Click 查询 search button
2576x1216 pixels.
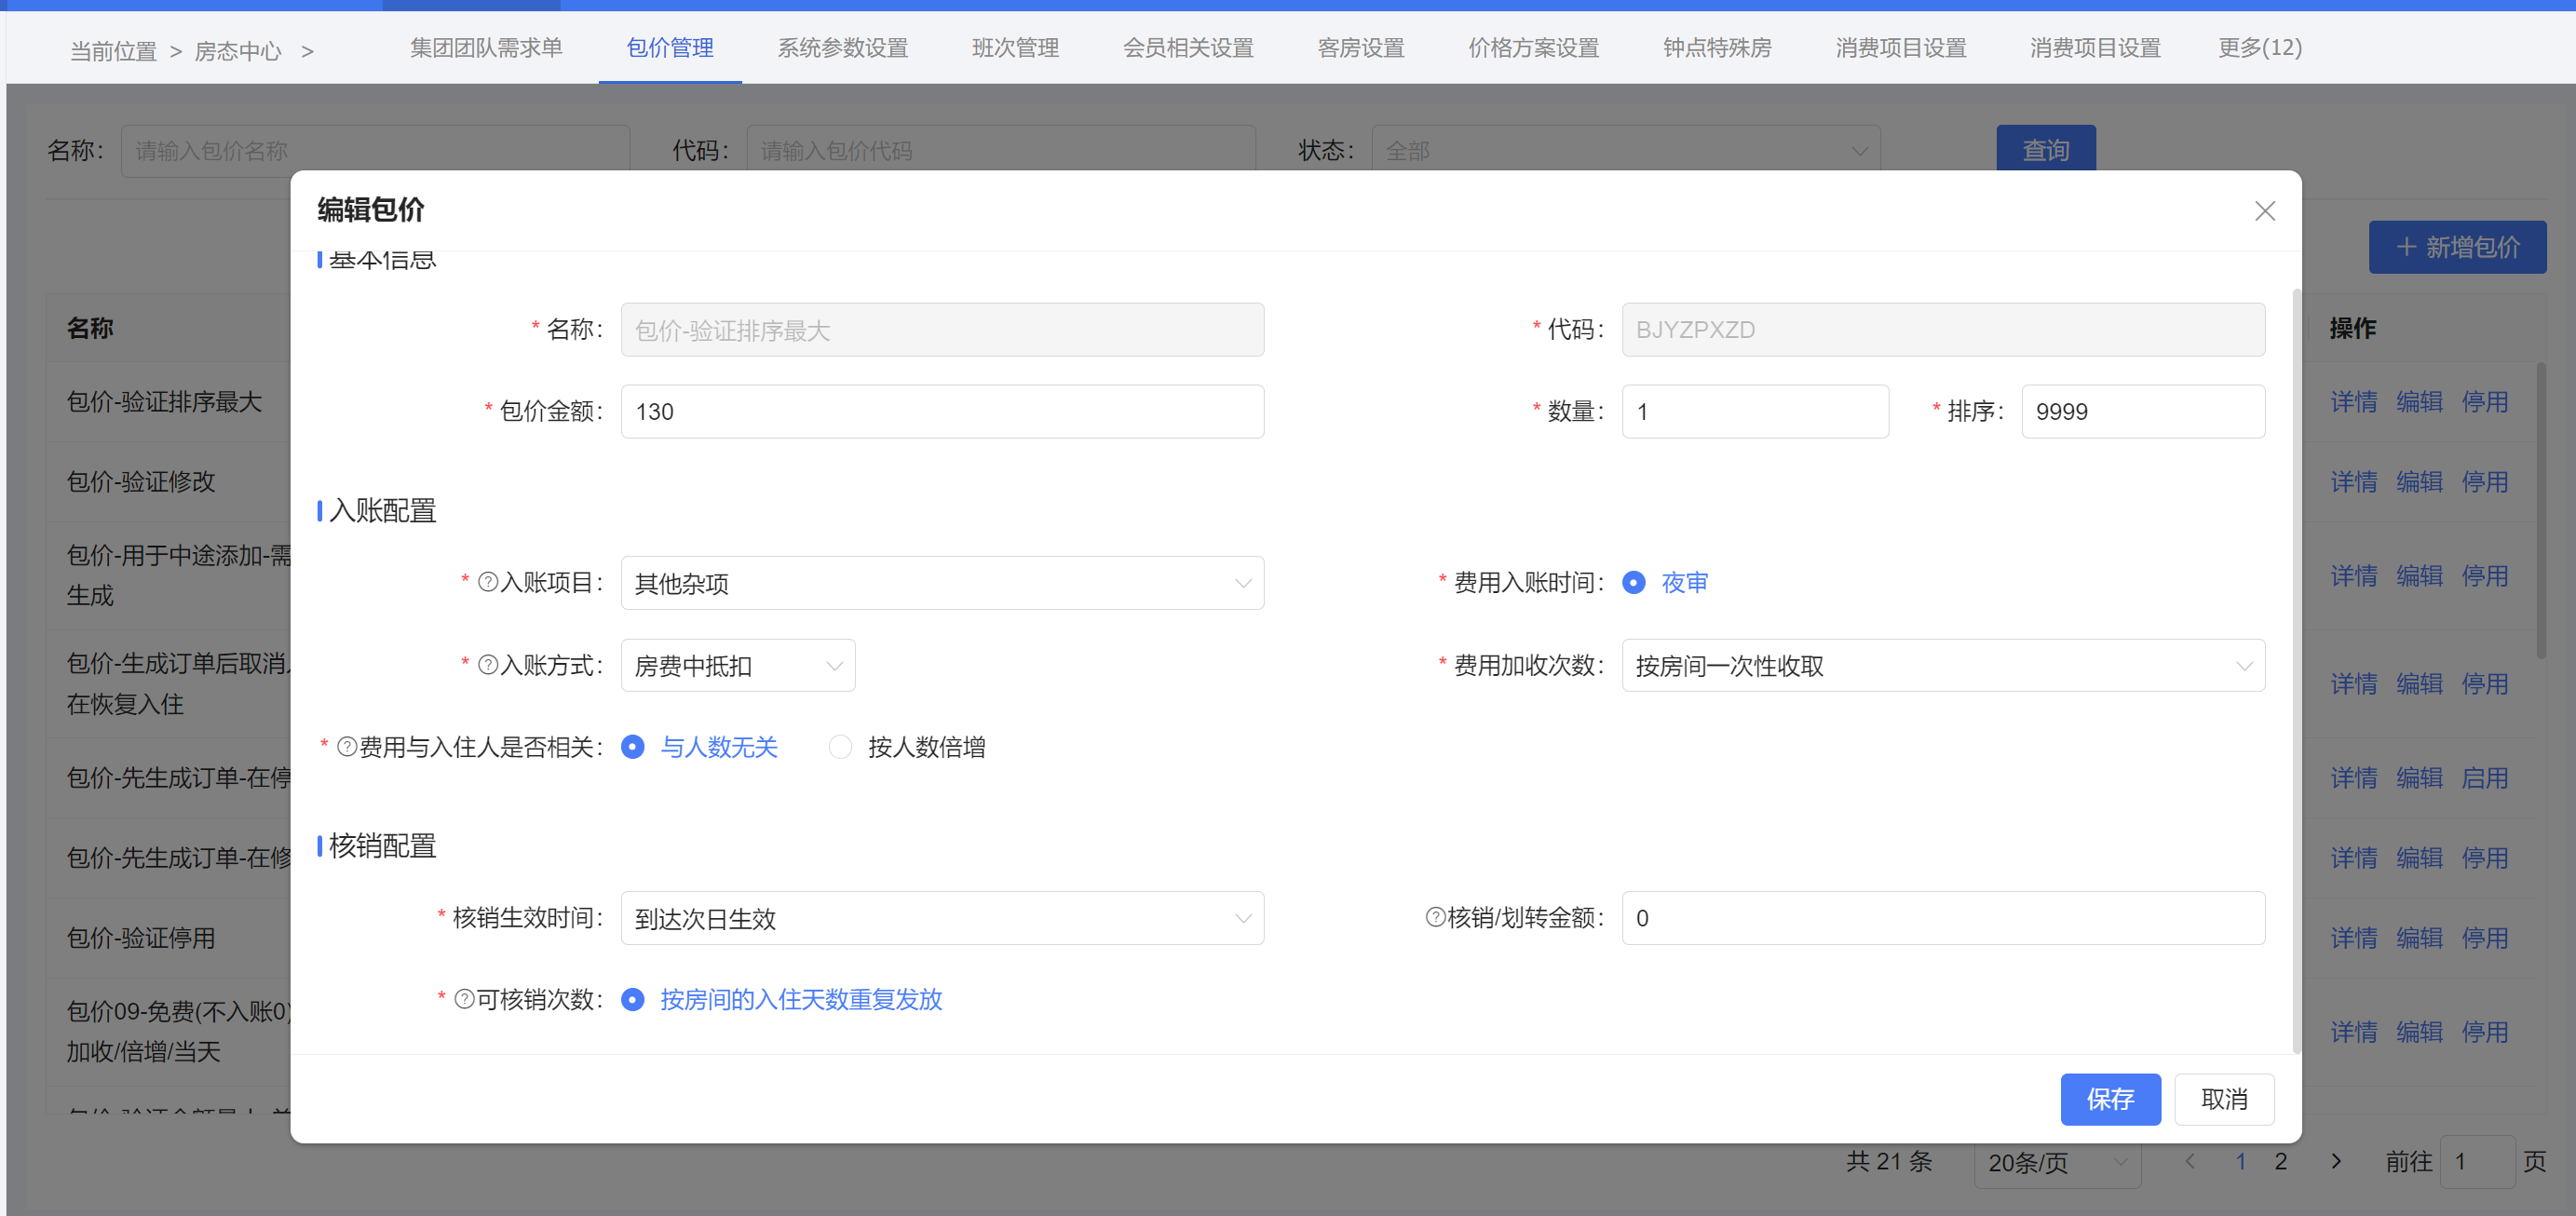pyautogui.click(x=2046, y=149)
